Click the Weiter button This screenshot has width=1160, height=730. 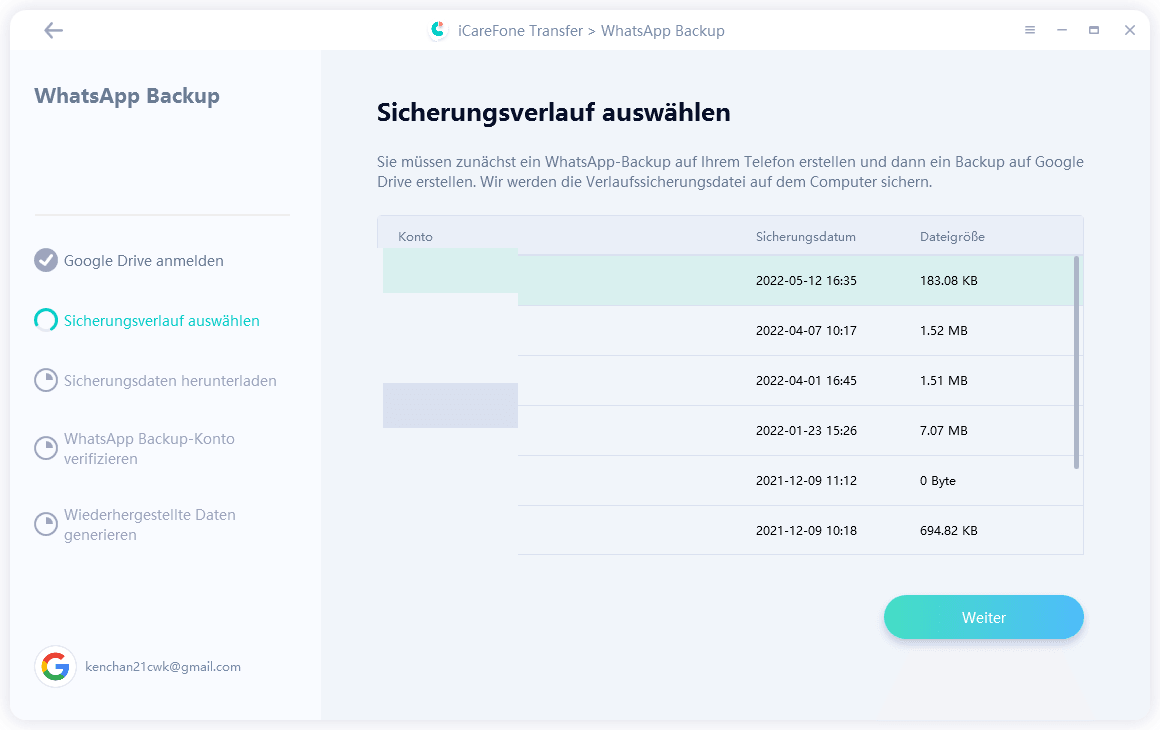[984, 618]
